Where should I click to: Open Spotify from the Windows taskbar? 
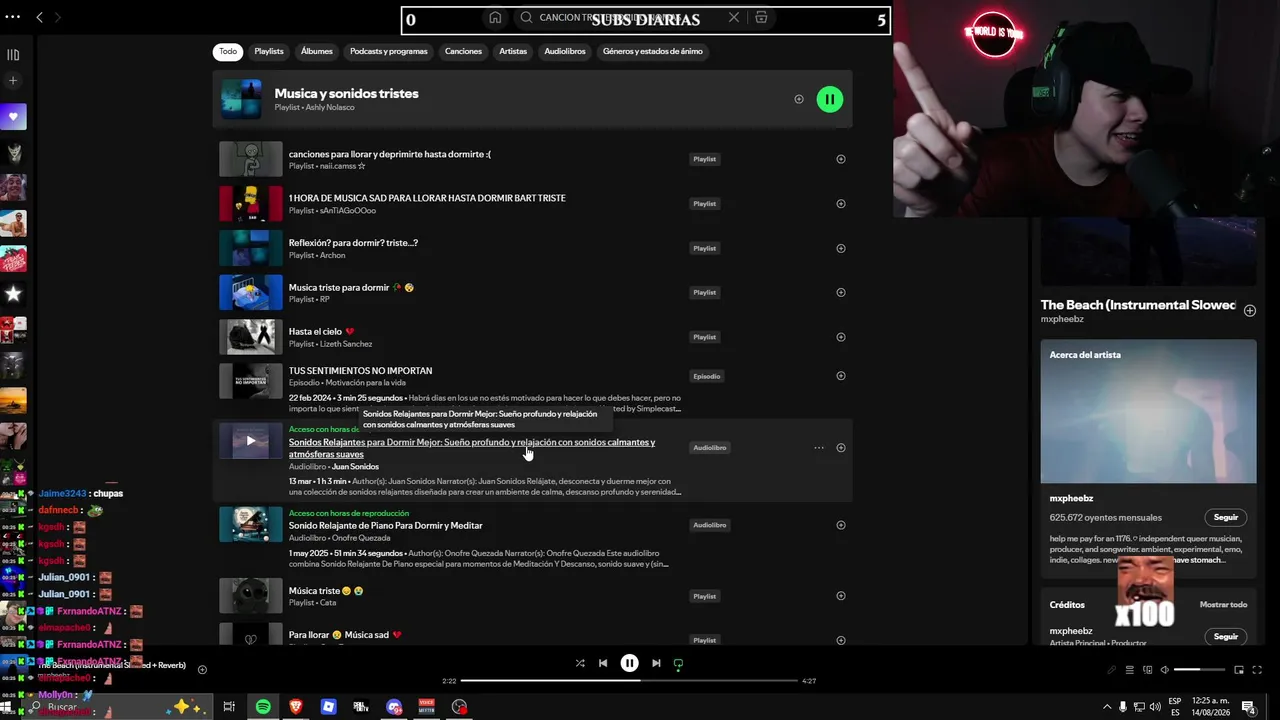coord(263,707)
